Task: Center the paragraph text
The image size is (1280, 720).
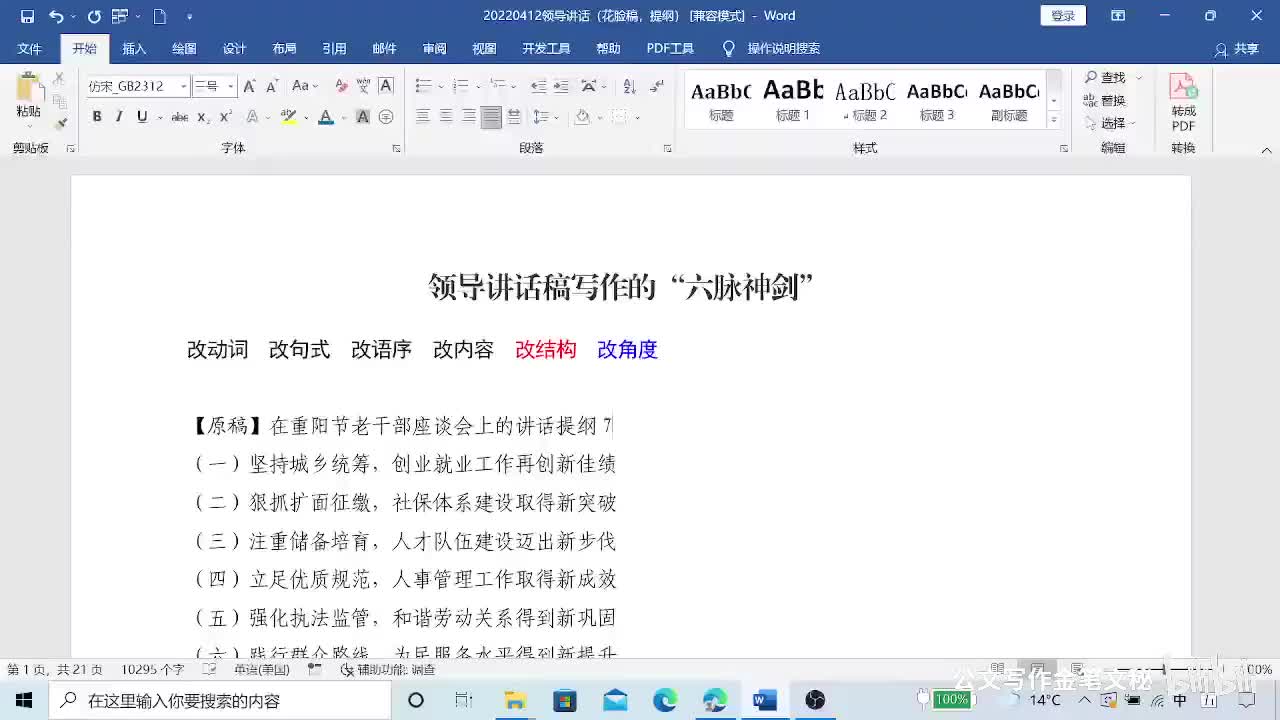Action: [x=446, y=117]
